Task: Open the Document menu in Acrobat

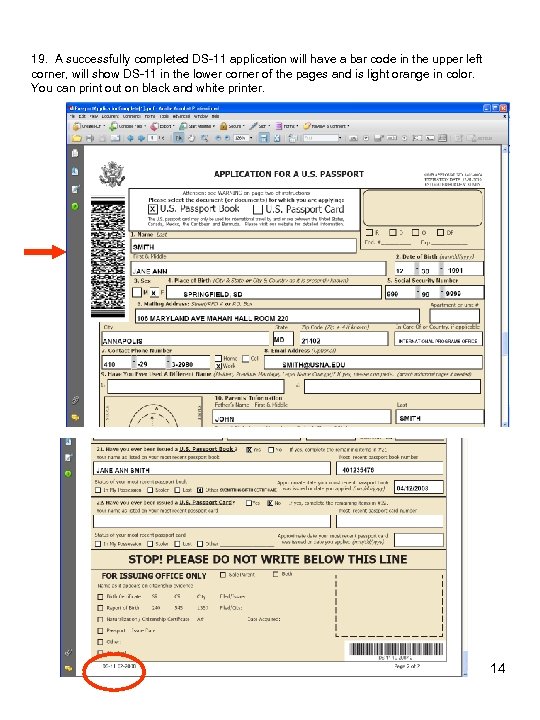Action: 110,117
